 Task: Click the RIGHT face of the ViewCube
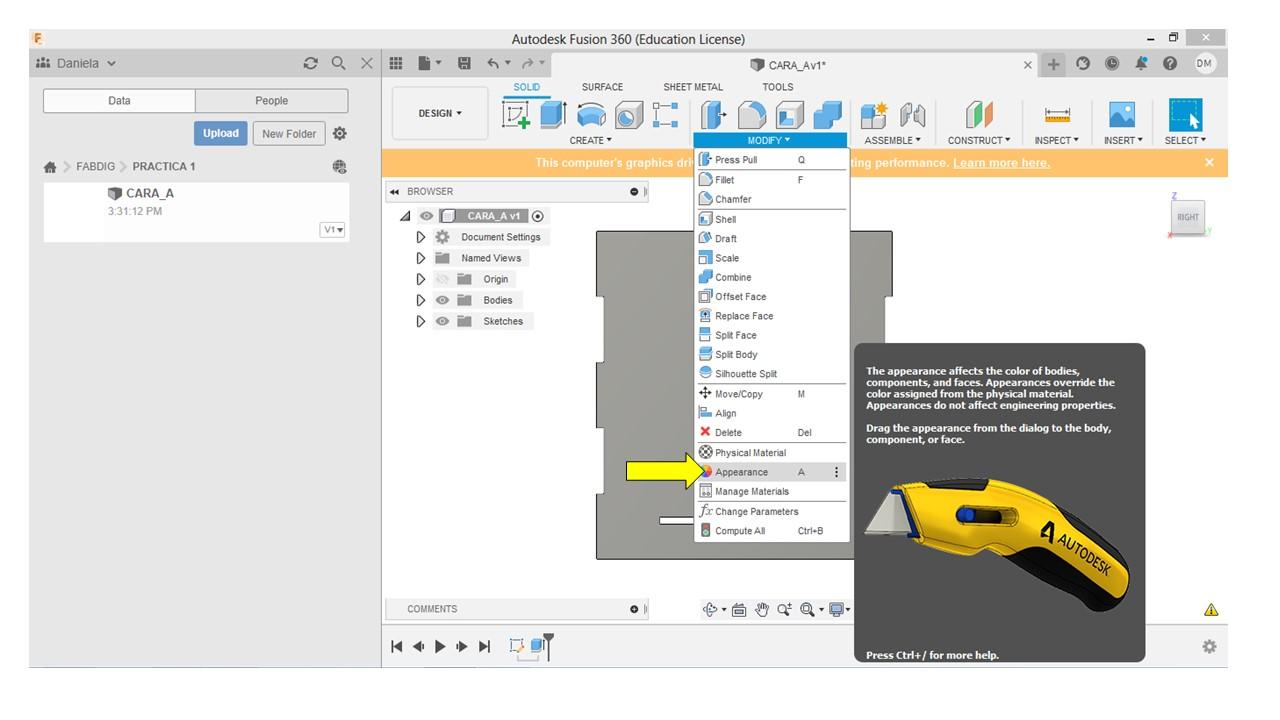1188,217
